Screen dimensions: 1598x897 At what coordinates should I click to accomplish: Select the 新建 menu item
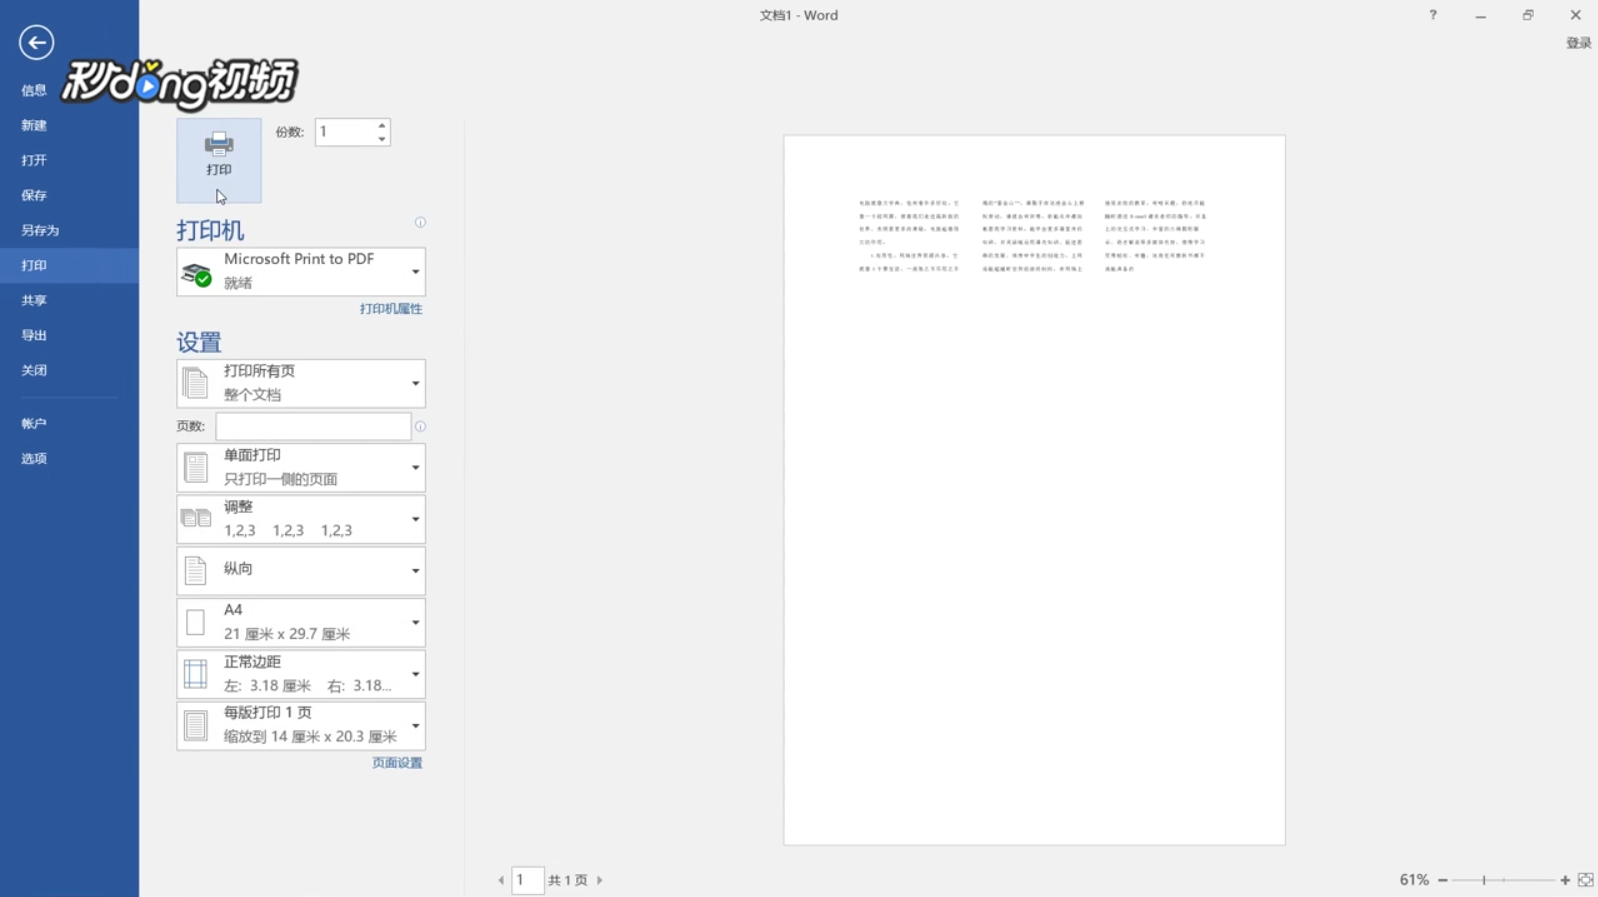tap(69, 125)
